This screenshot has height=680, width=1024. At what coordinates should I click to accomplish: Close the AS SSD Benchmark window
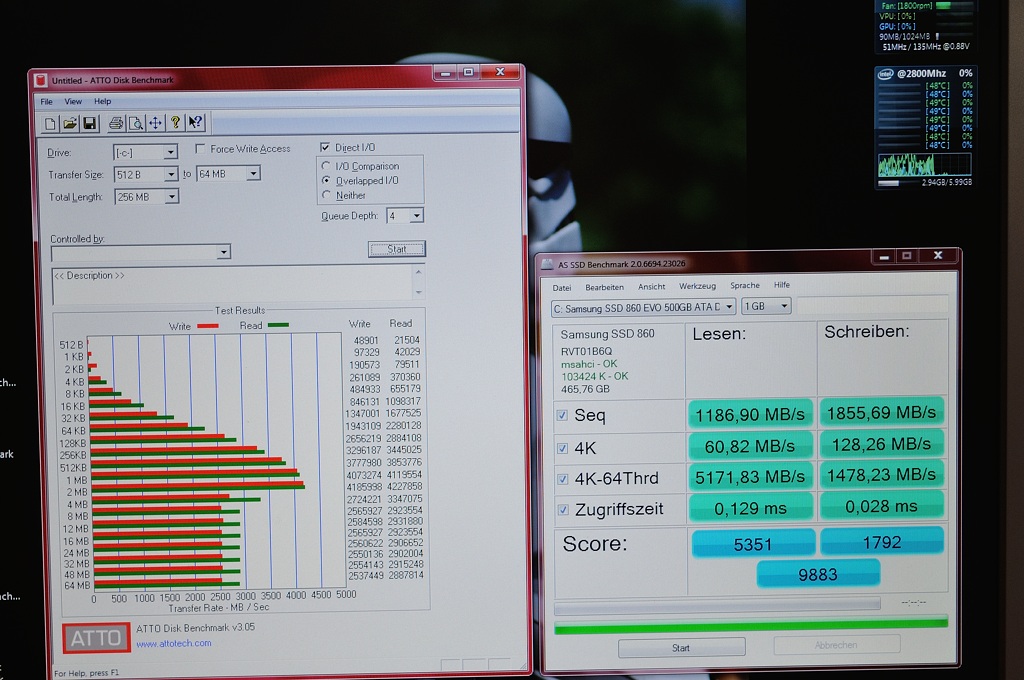(938, 255)
